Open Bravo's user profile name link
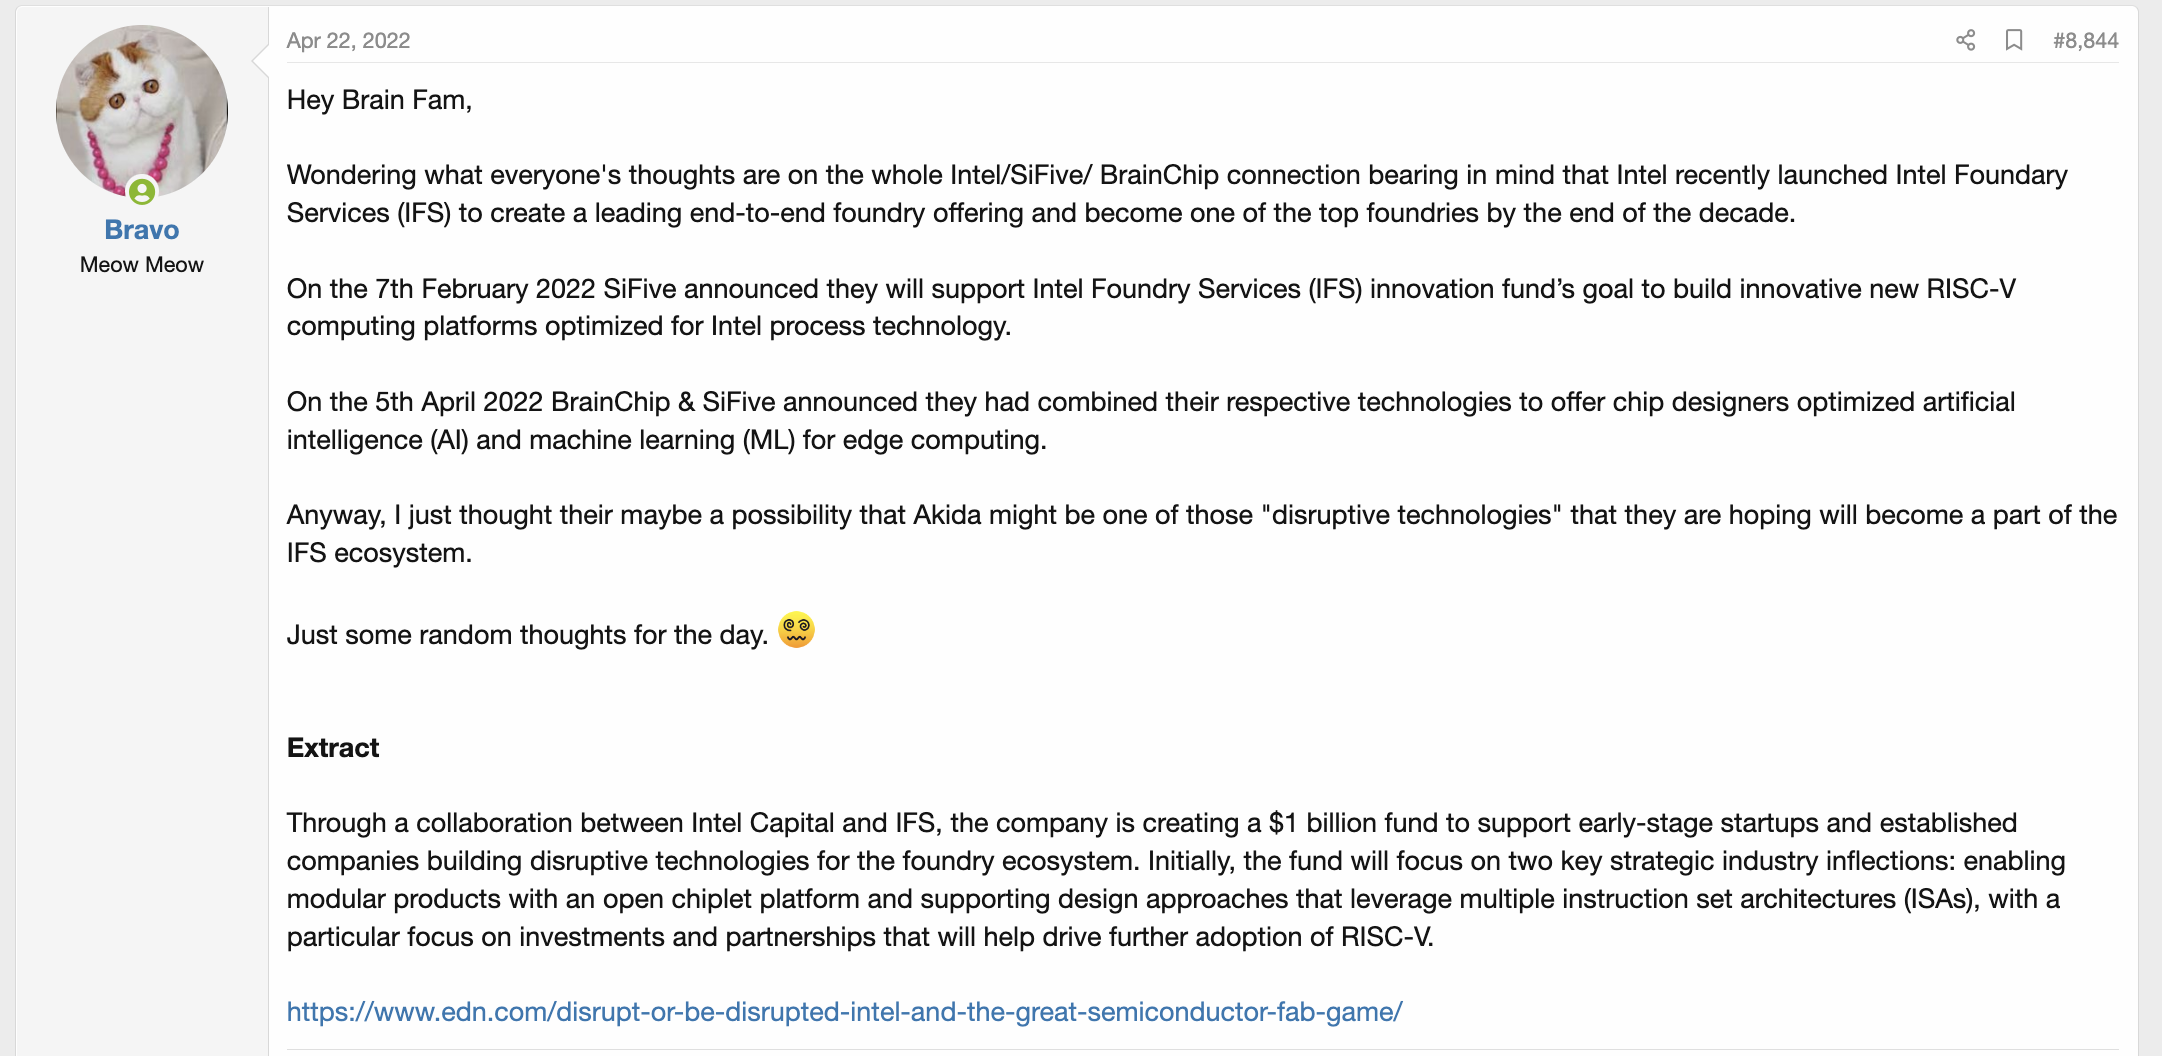Screen dimensions: 2162x1056 click(x=141, y=230)
